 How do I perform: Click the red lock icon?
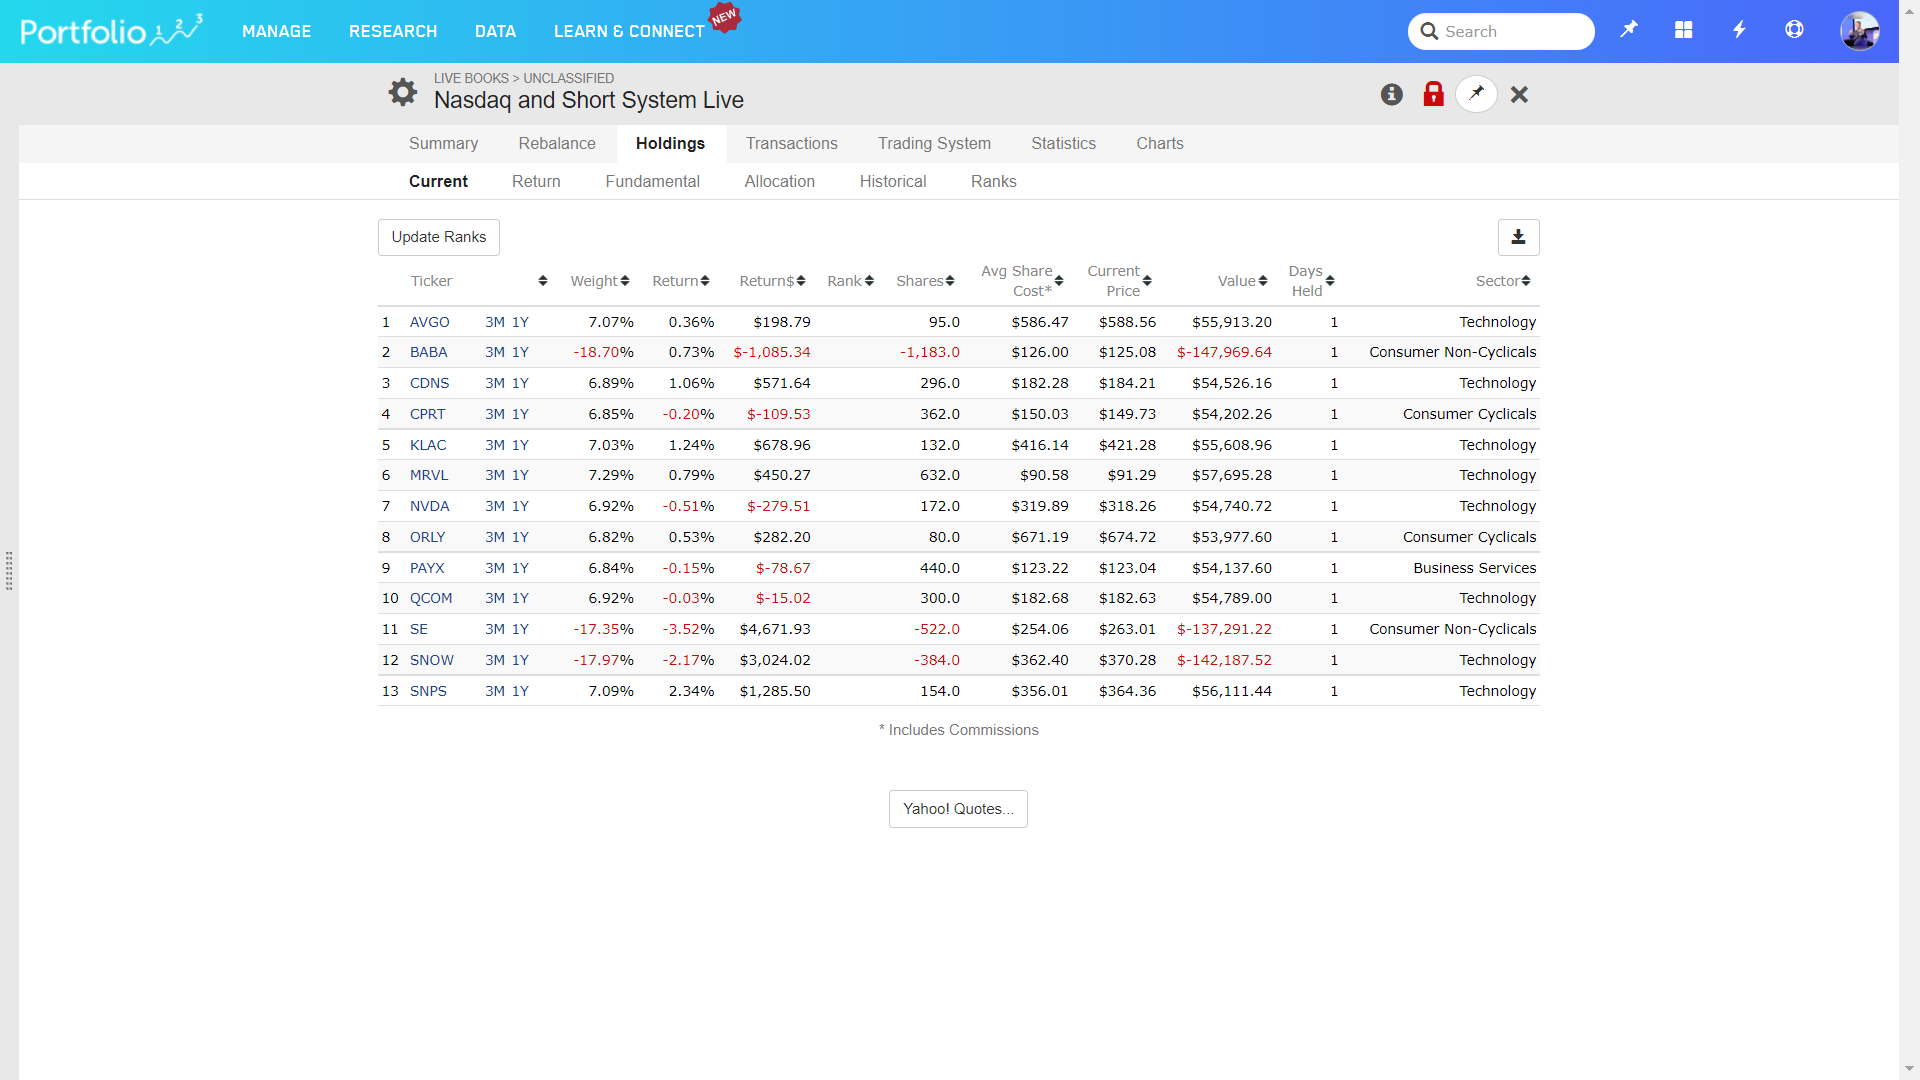[x=1433, y=94]
